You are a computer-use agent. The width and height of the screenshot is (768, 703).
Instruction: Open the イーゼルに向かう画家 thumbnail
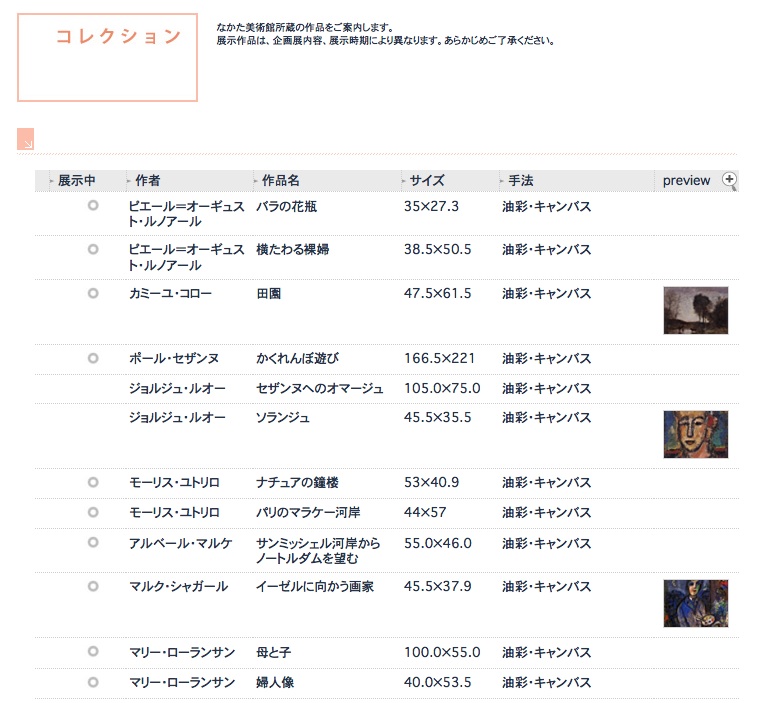(x=696, y=604)
